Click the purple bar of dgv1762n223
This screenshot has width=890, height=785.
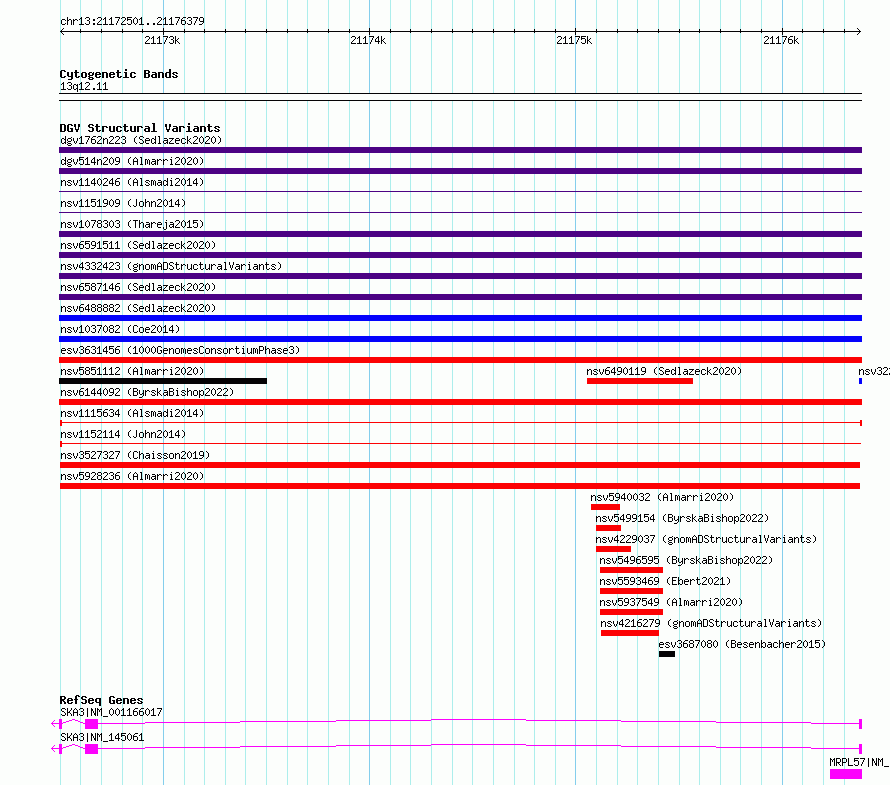click(x=460, y=150)
